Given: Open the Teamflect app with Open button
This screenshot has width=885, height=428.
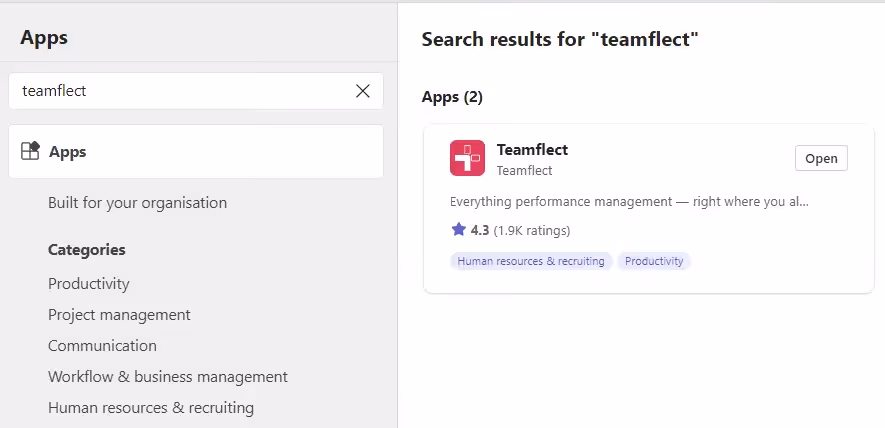Looking at the screenshot, I should pyautogui.click(x=821, y=159).
